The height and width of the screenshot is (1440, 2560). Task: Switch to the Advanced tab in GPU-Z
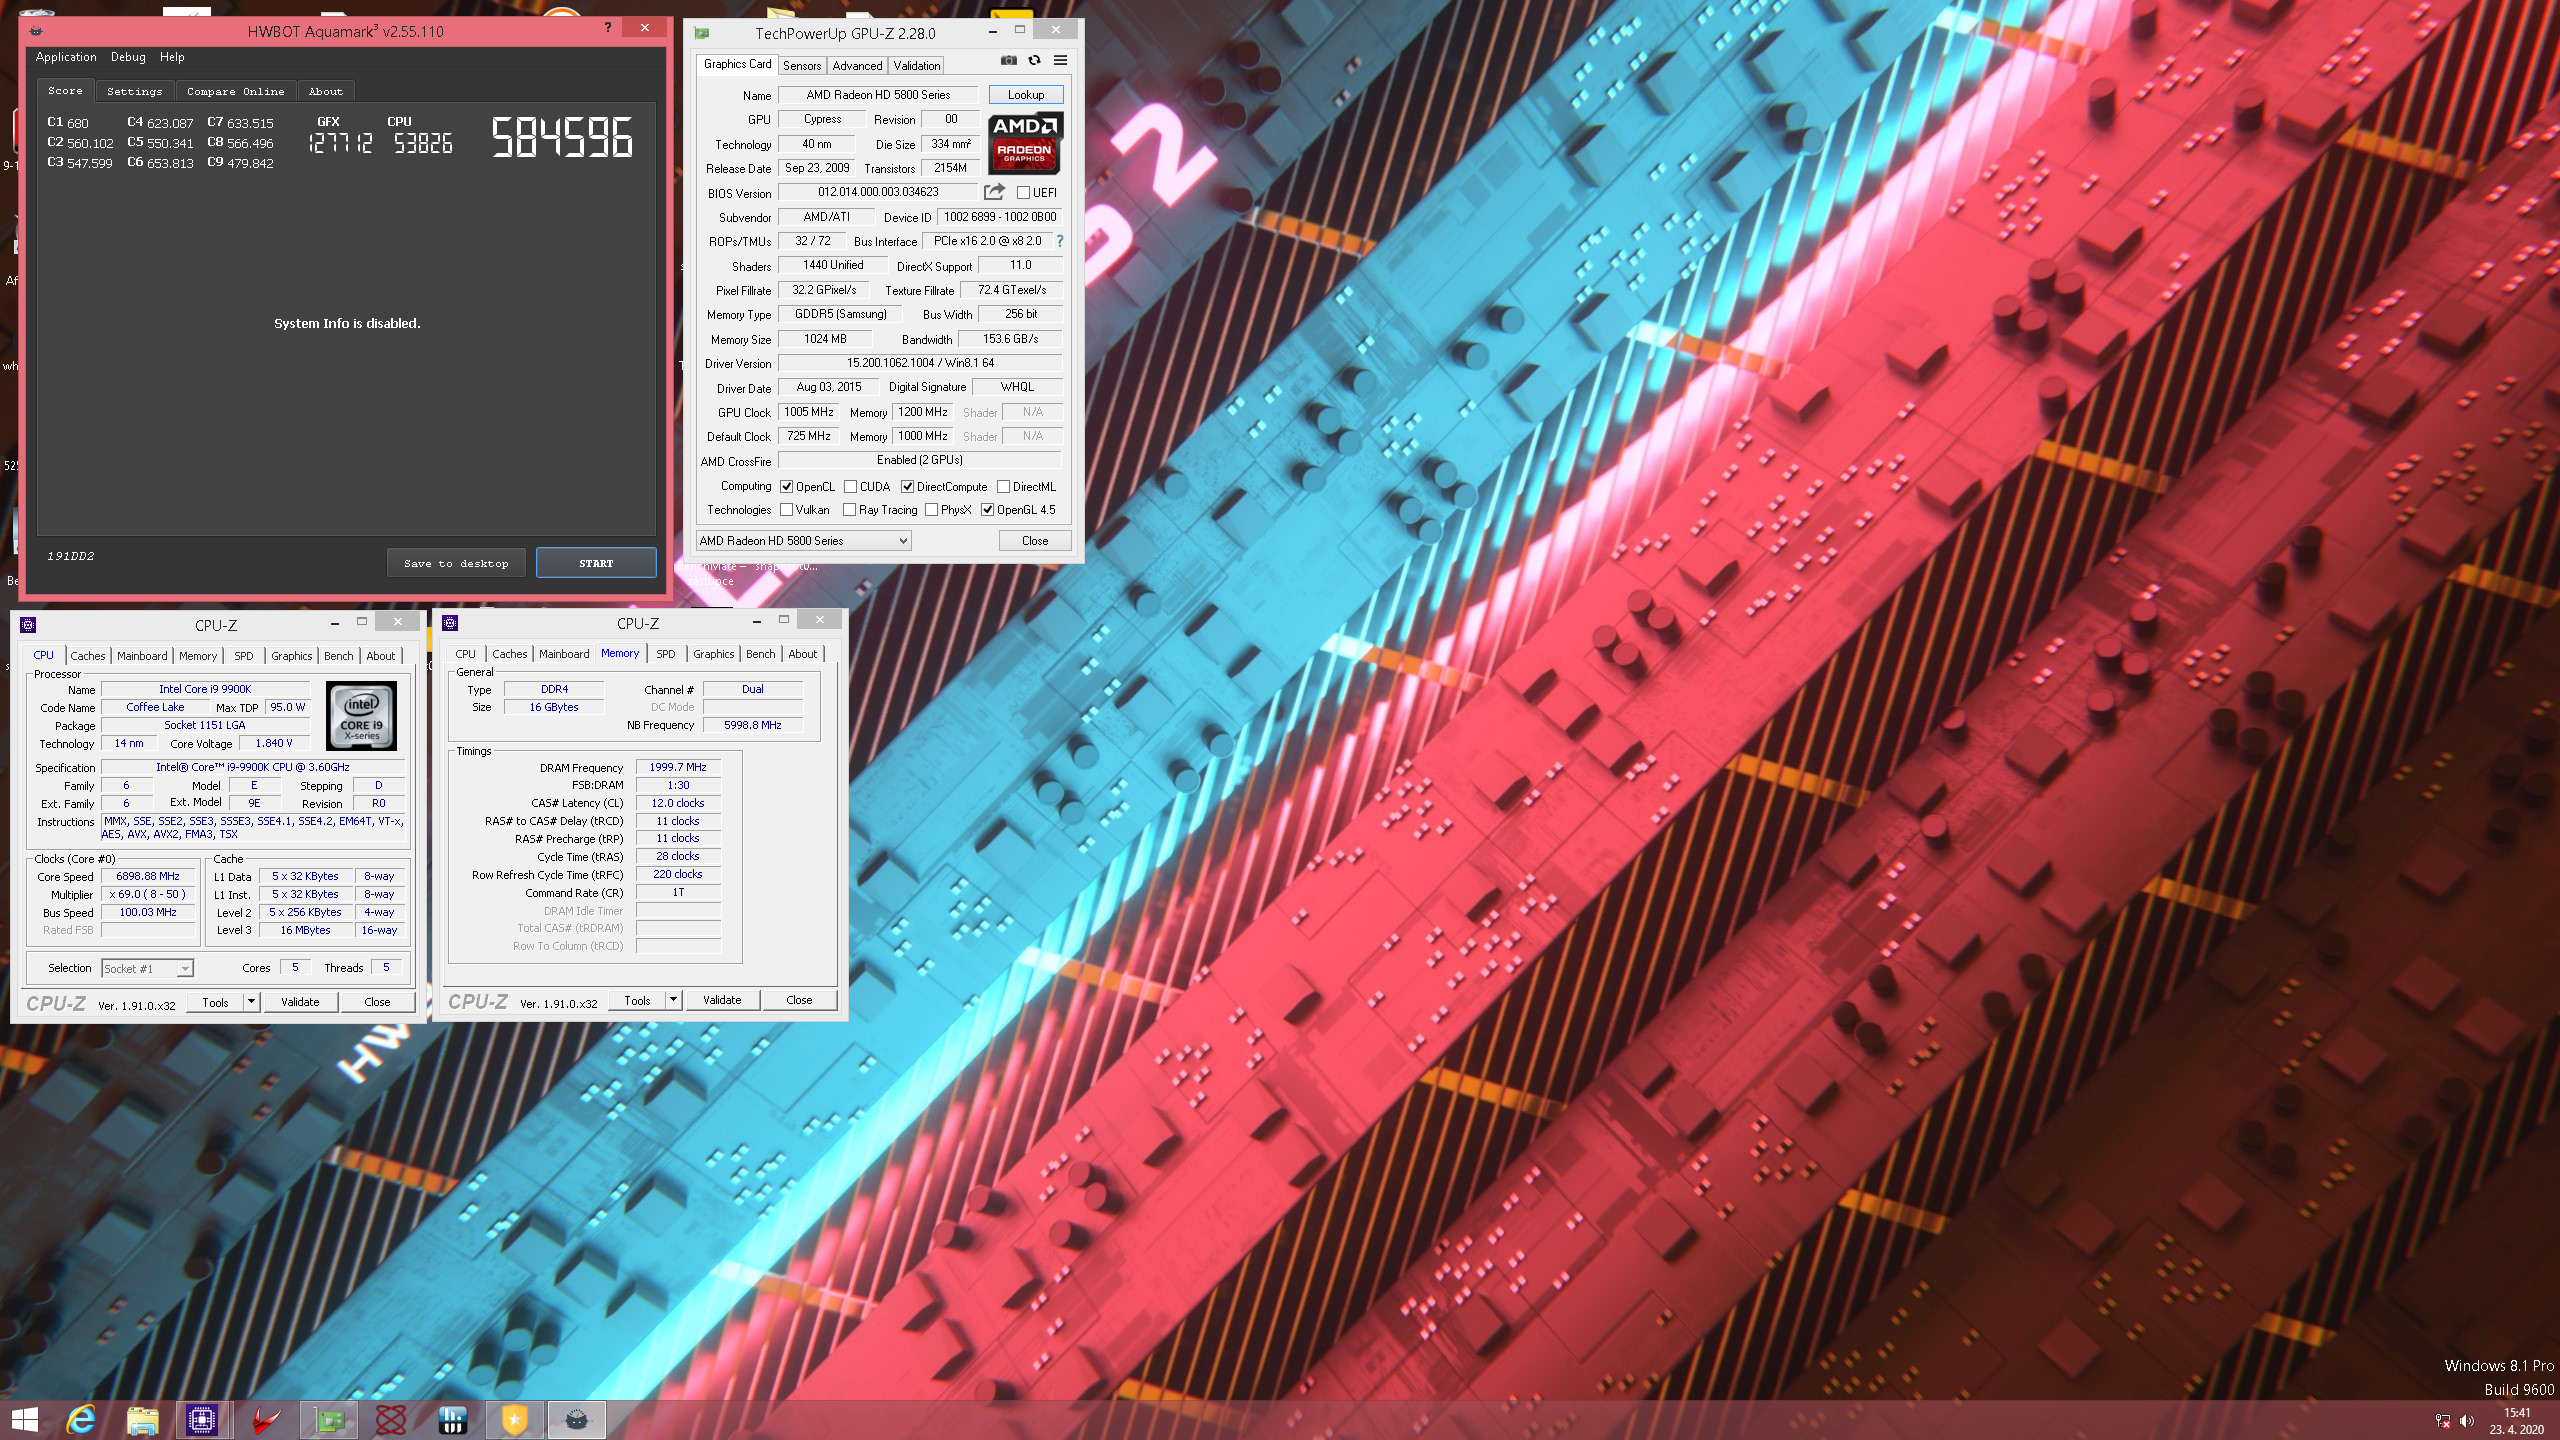(857, 66)
